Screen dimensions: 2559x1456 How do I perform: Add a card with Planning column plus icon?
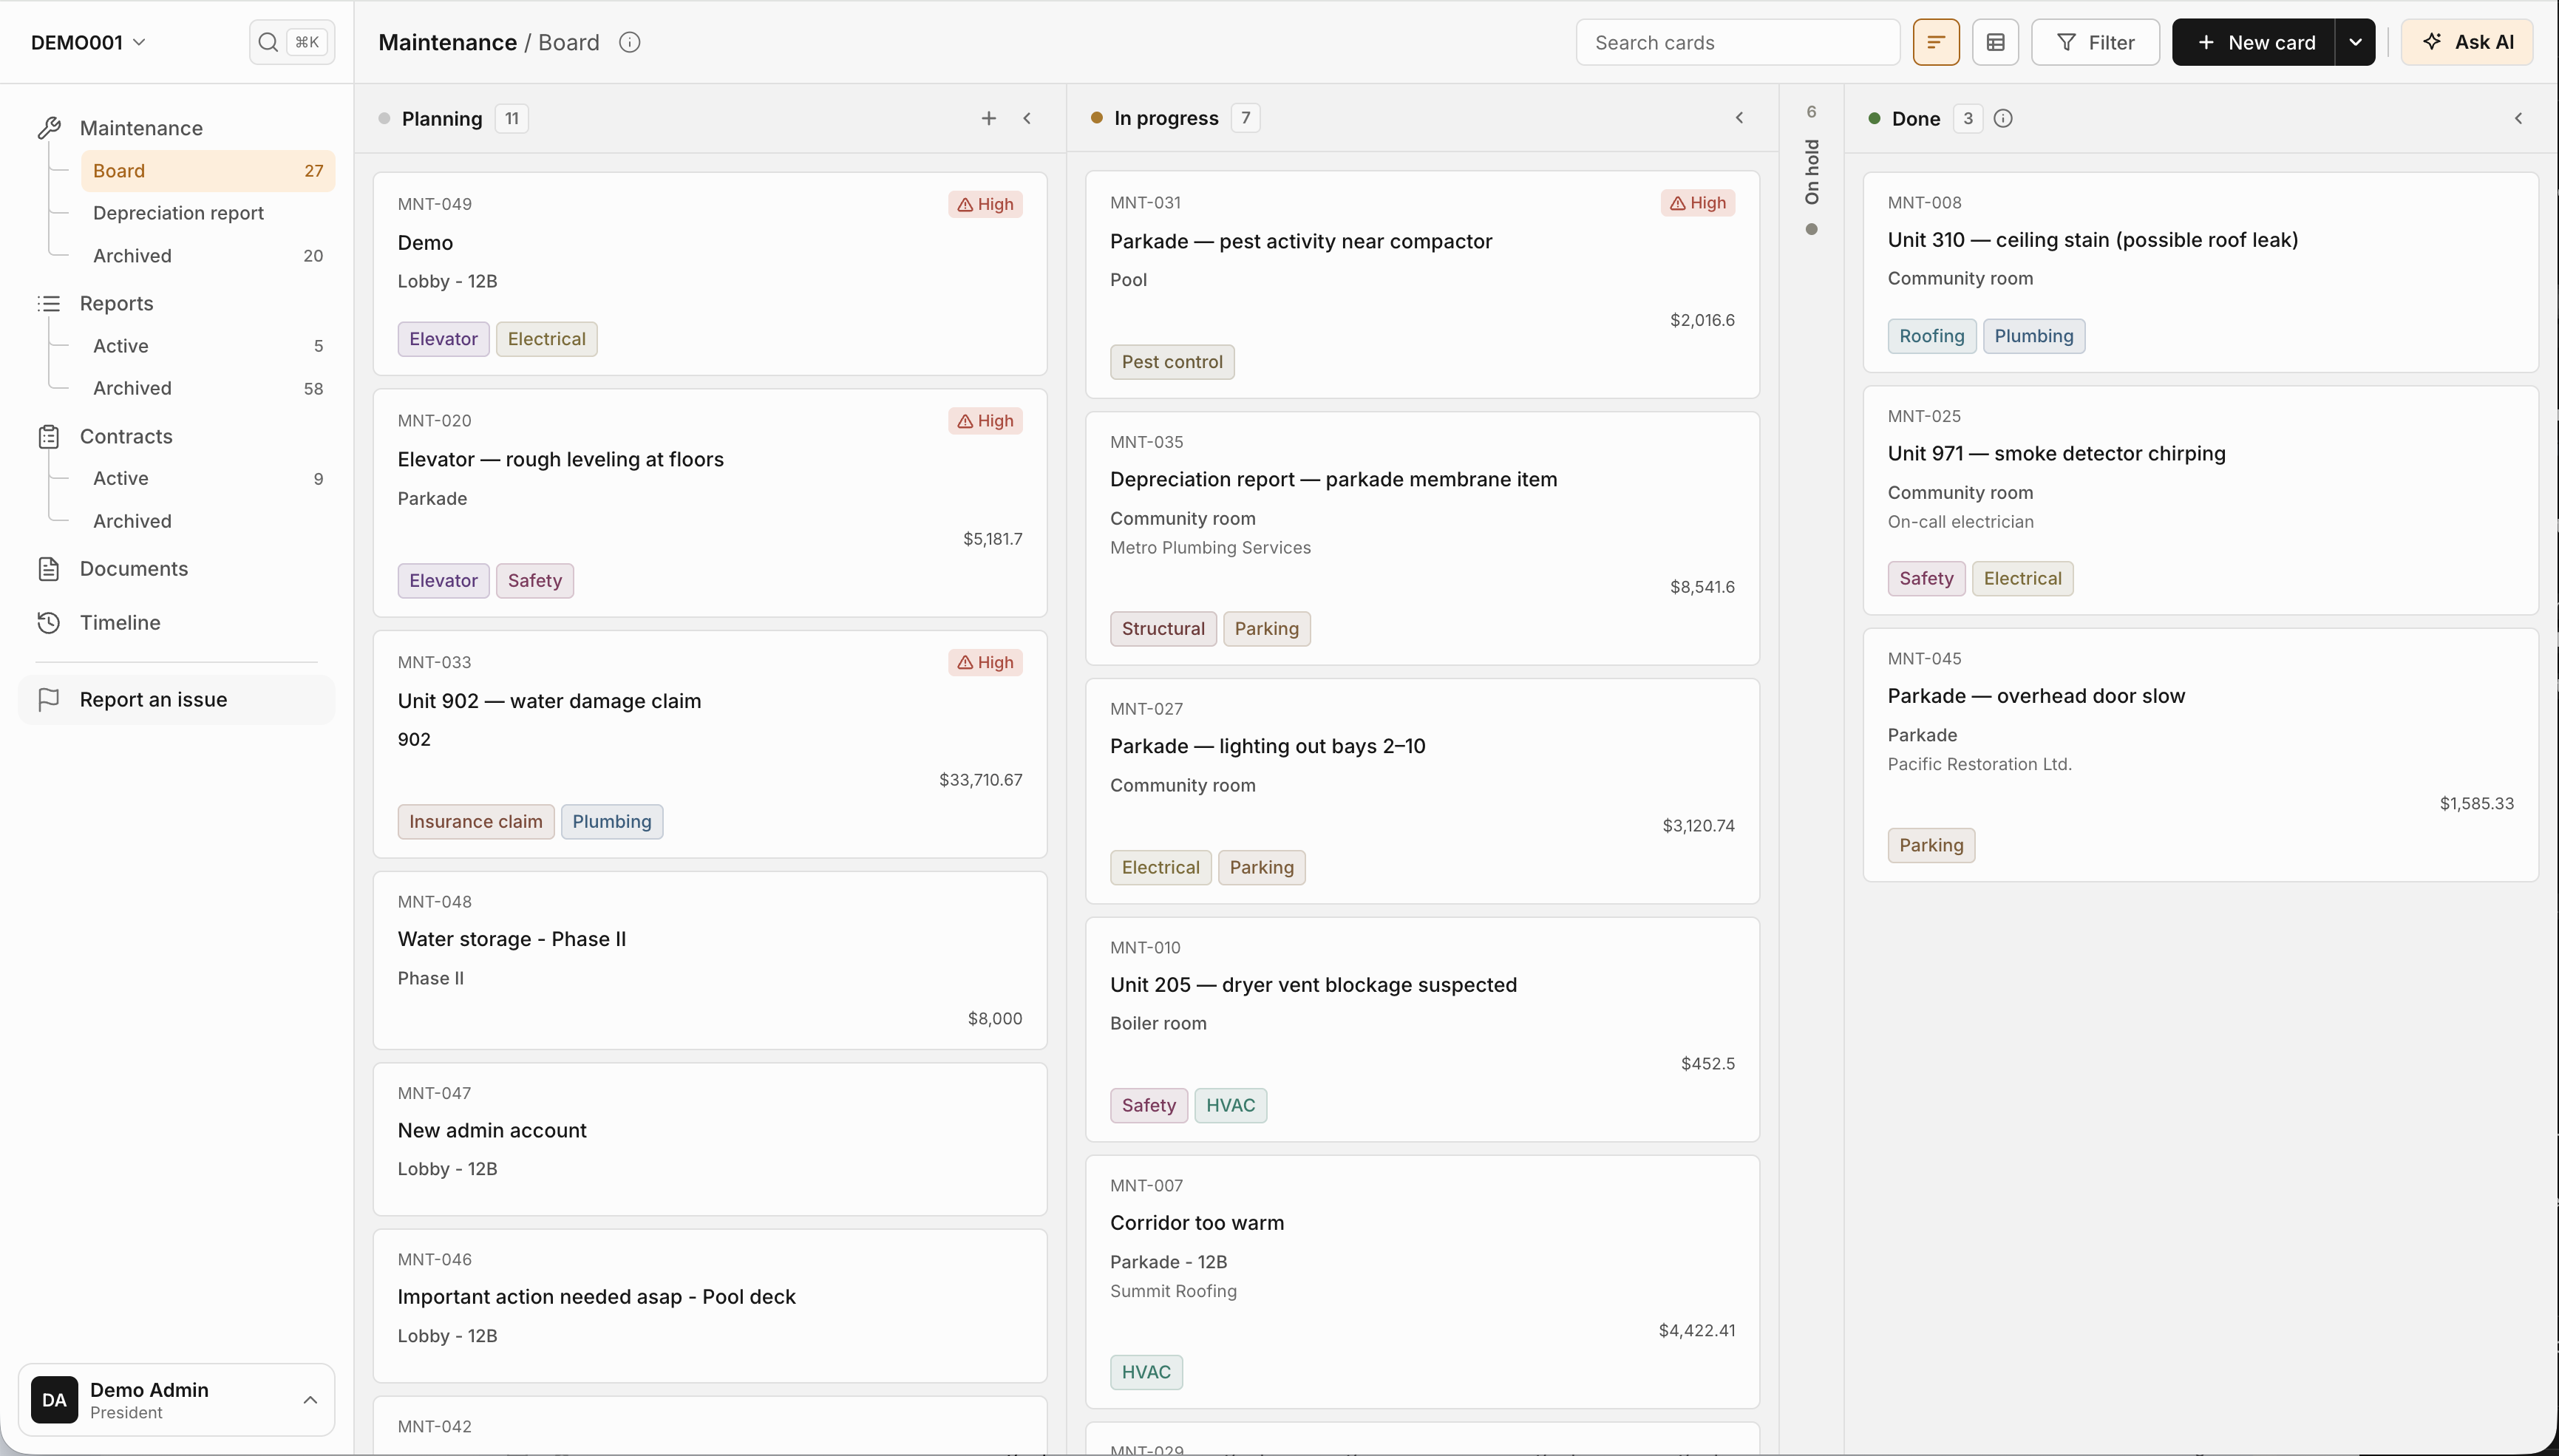pos(988,118)
